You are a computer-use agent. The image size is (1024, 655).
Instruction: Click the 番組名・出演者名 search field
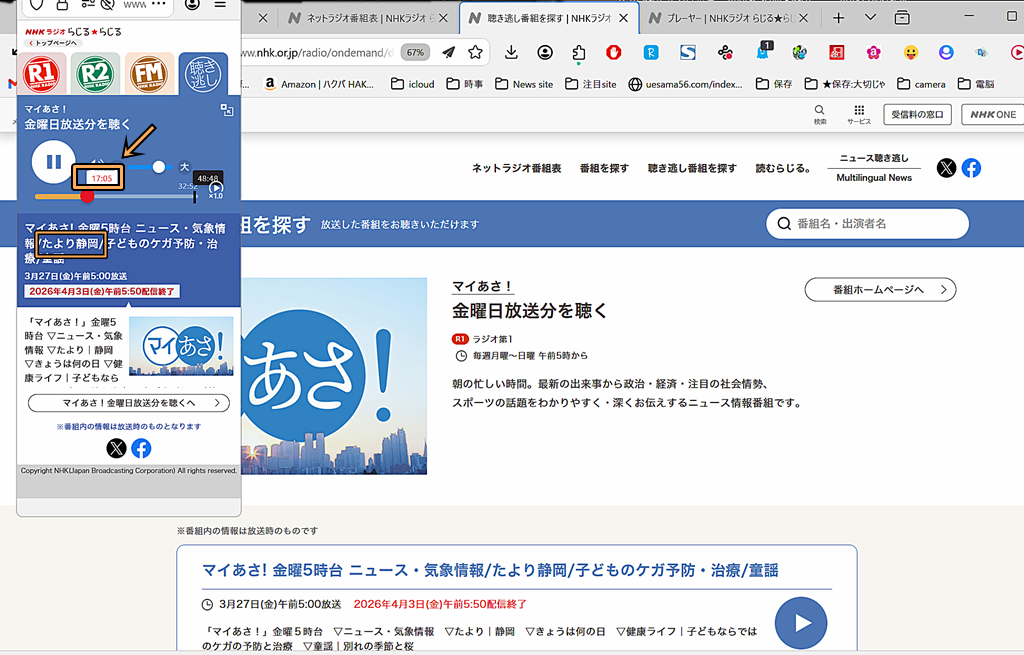868,224
